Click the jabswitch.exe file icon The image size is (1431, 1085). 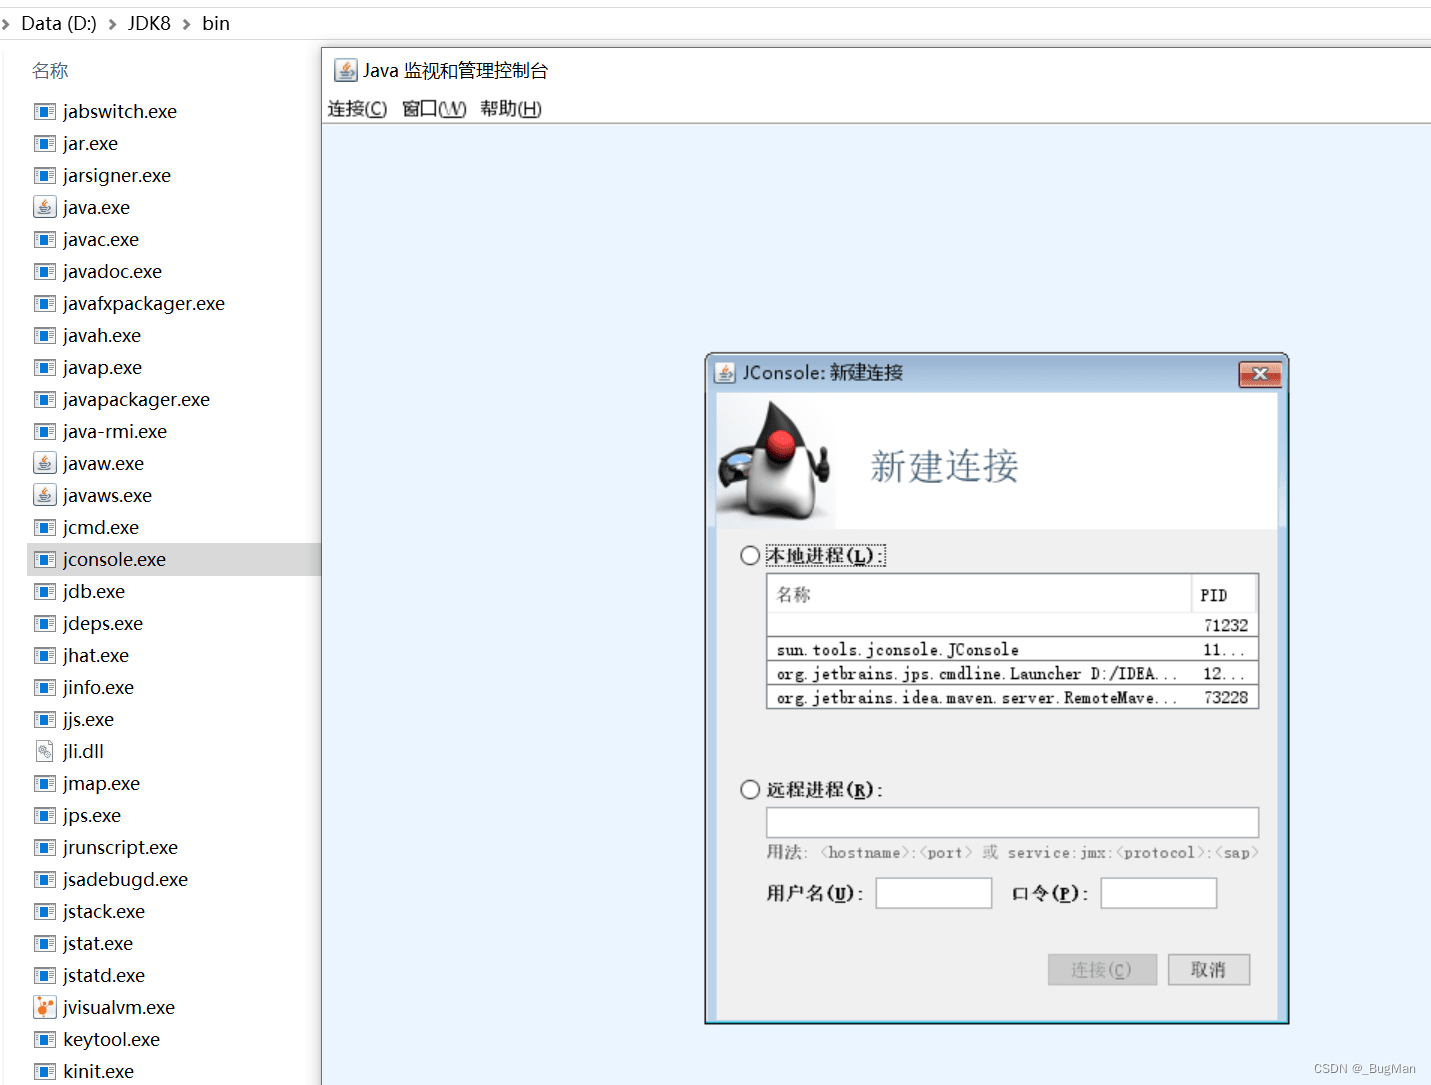(x=45, y=112)
